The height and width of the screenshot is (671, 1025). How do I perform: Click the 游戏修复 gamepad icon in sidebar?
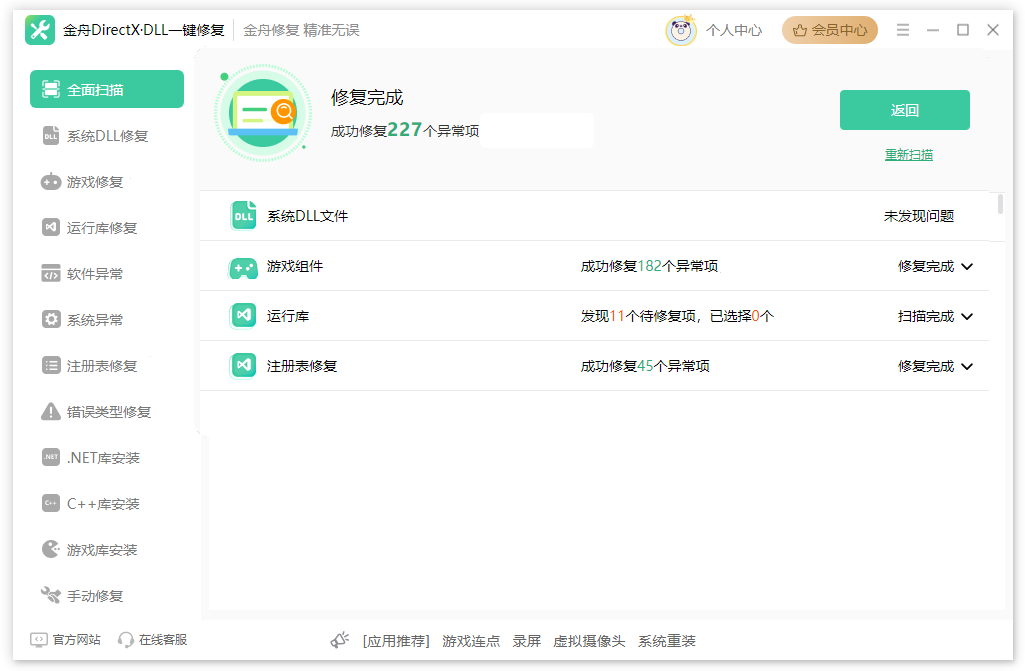coord(51,182)
